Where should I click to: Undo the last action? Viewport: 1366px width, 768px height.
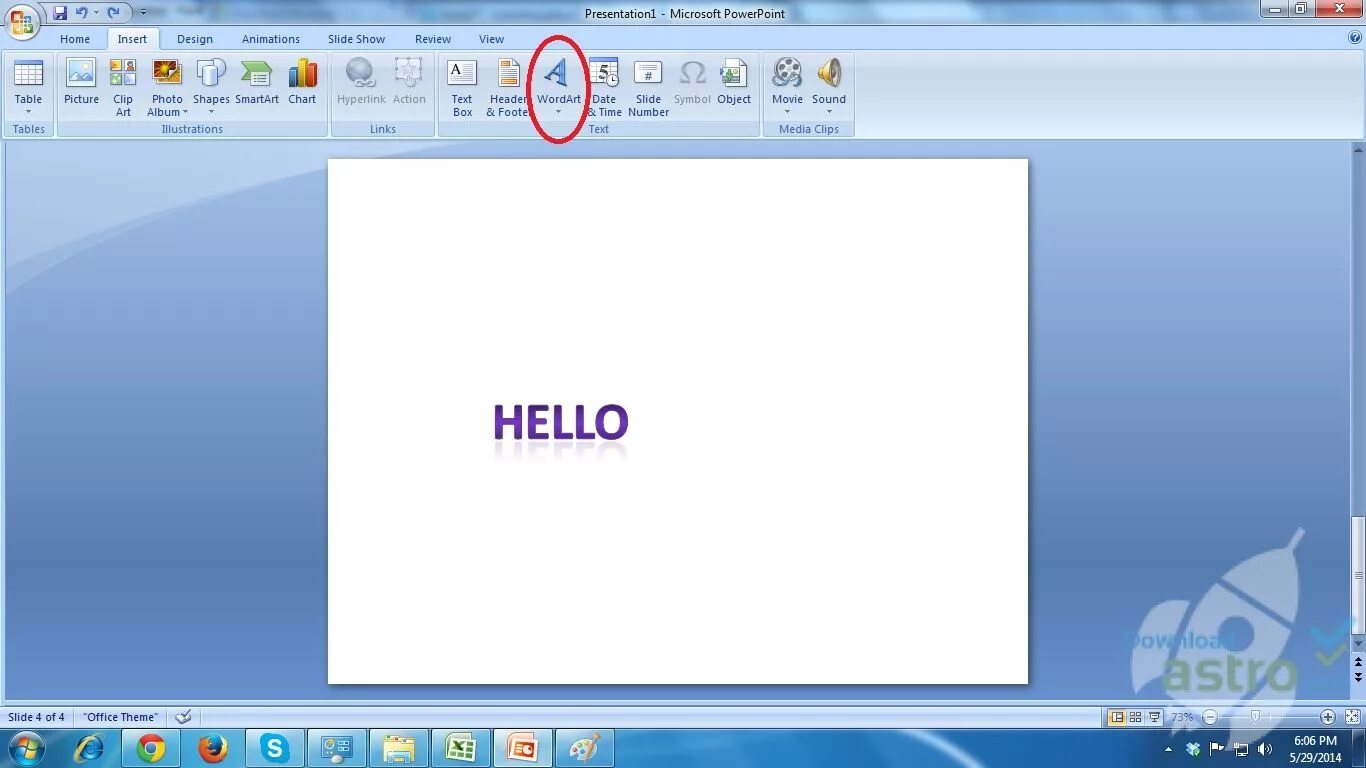click(82, 13)
